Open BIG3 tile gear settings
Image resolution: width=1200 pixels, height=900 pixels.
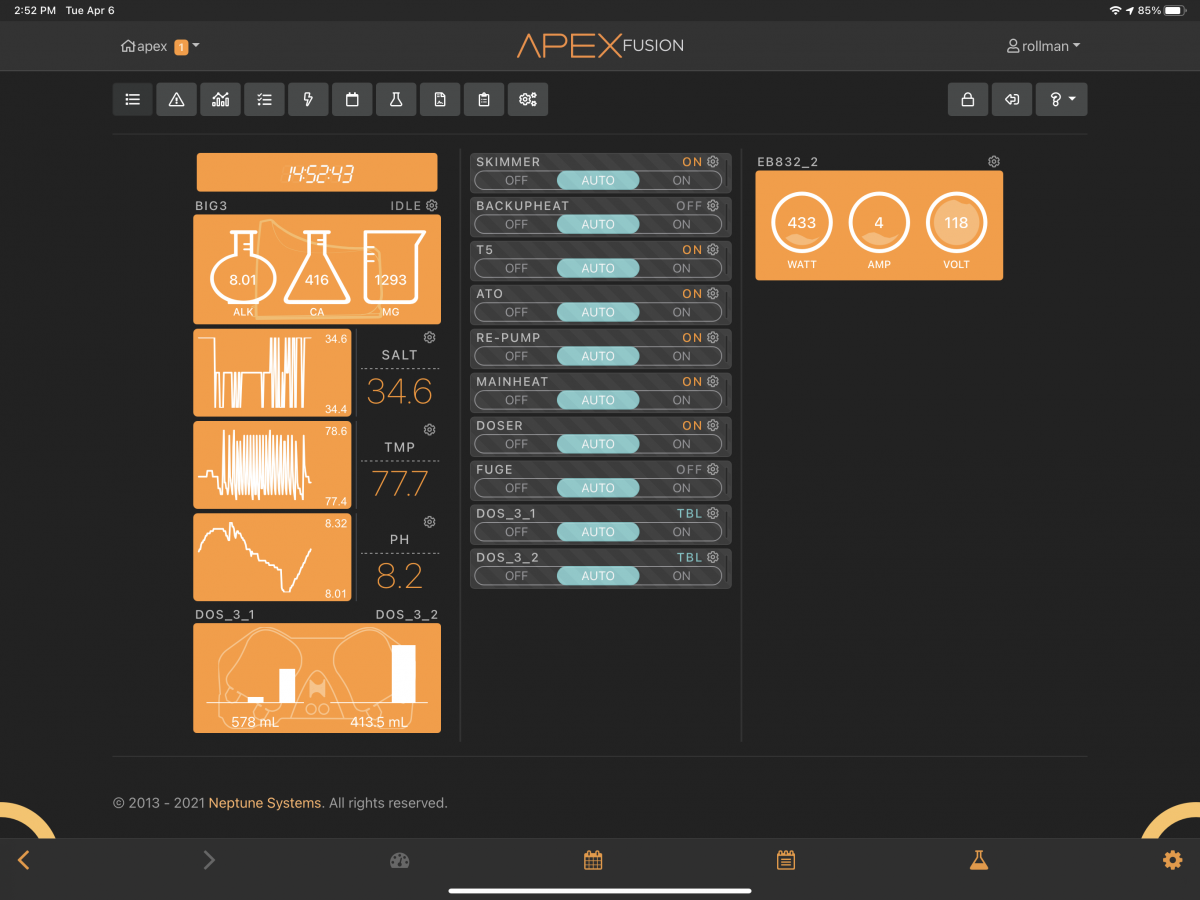[432, 206]
